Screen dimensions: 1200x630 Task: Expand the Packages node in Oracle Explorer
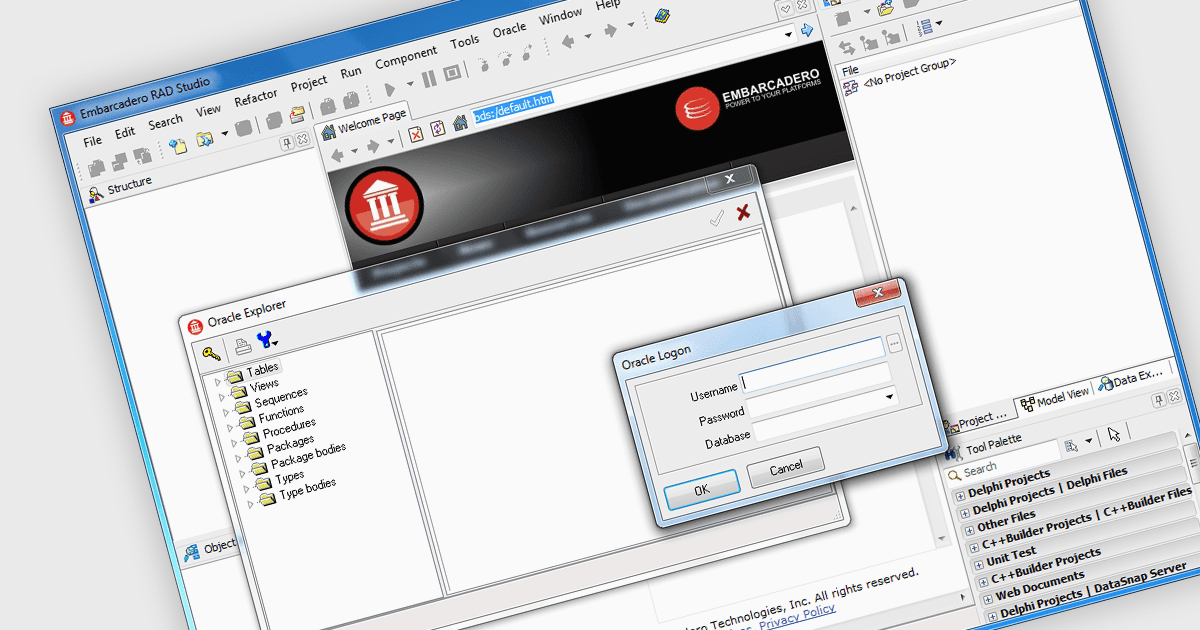coord(239,457)
